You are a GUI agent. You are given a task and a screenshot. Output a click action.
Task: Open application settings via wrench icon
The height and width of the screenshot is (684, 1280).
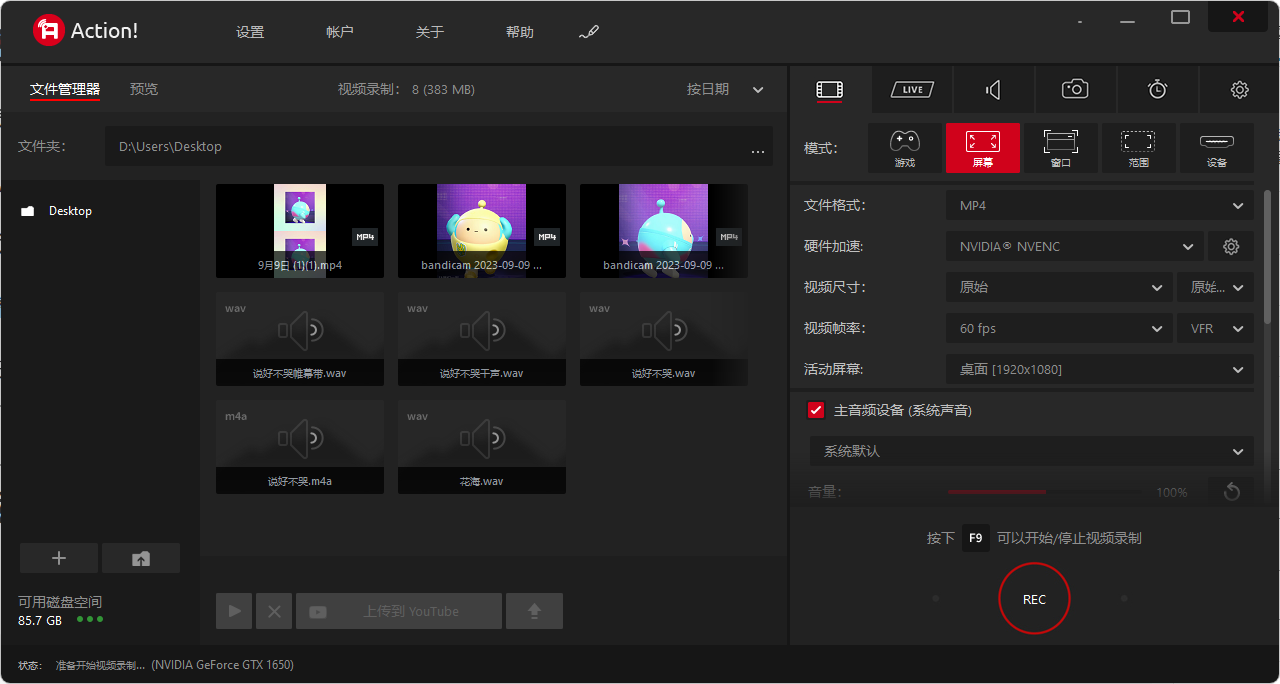coord(589,31)
